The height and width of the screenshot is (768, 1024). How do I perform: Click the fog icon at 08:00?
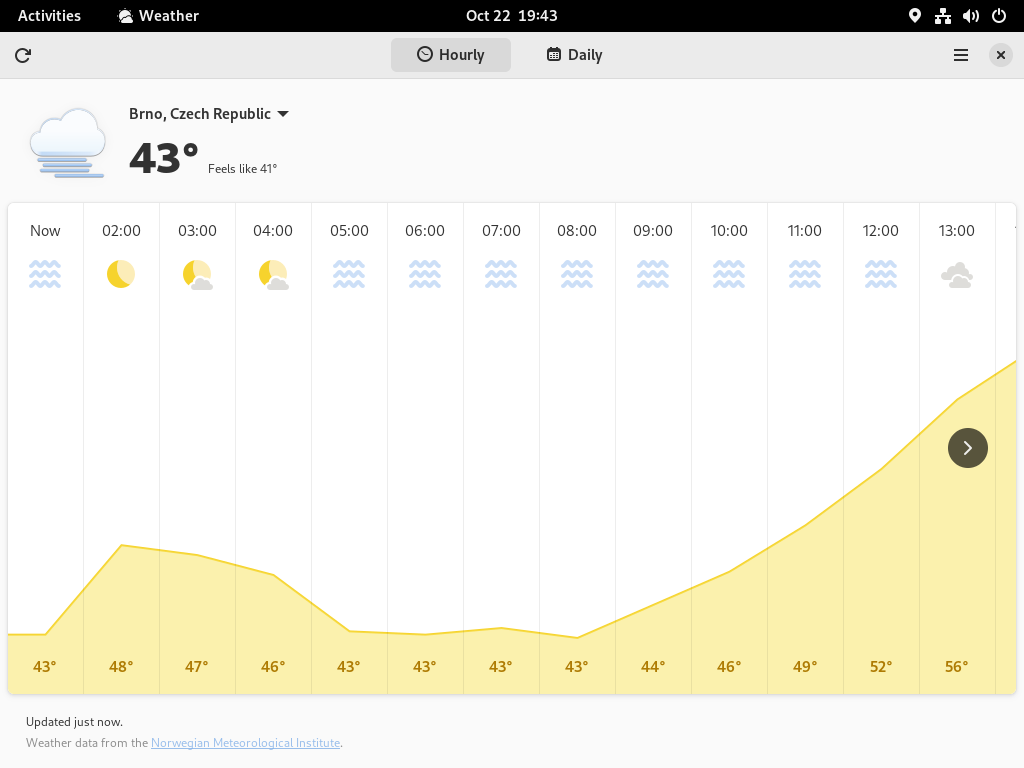[577, 274]
